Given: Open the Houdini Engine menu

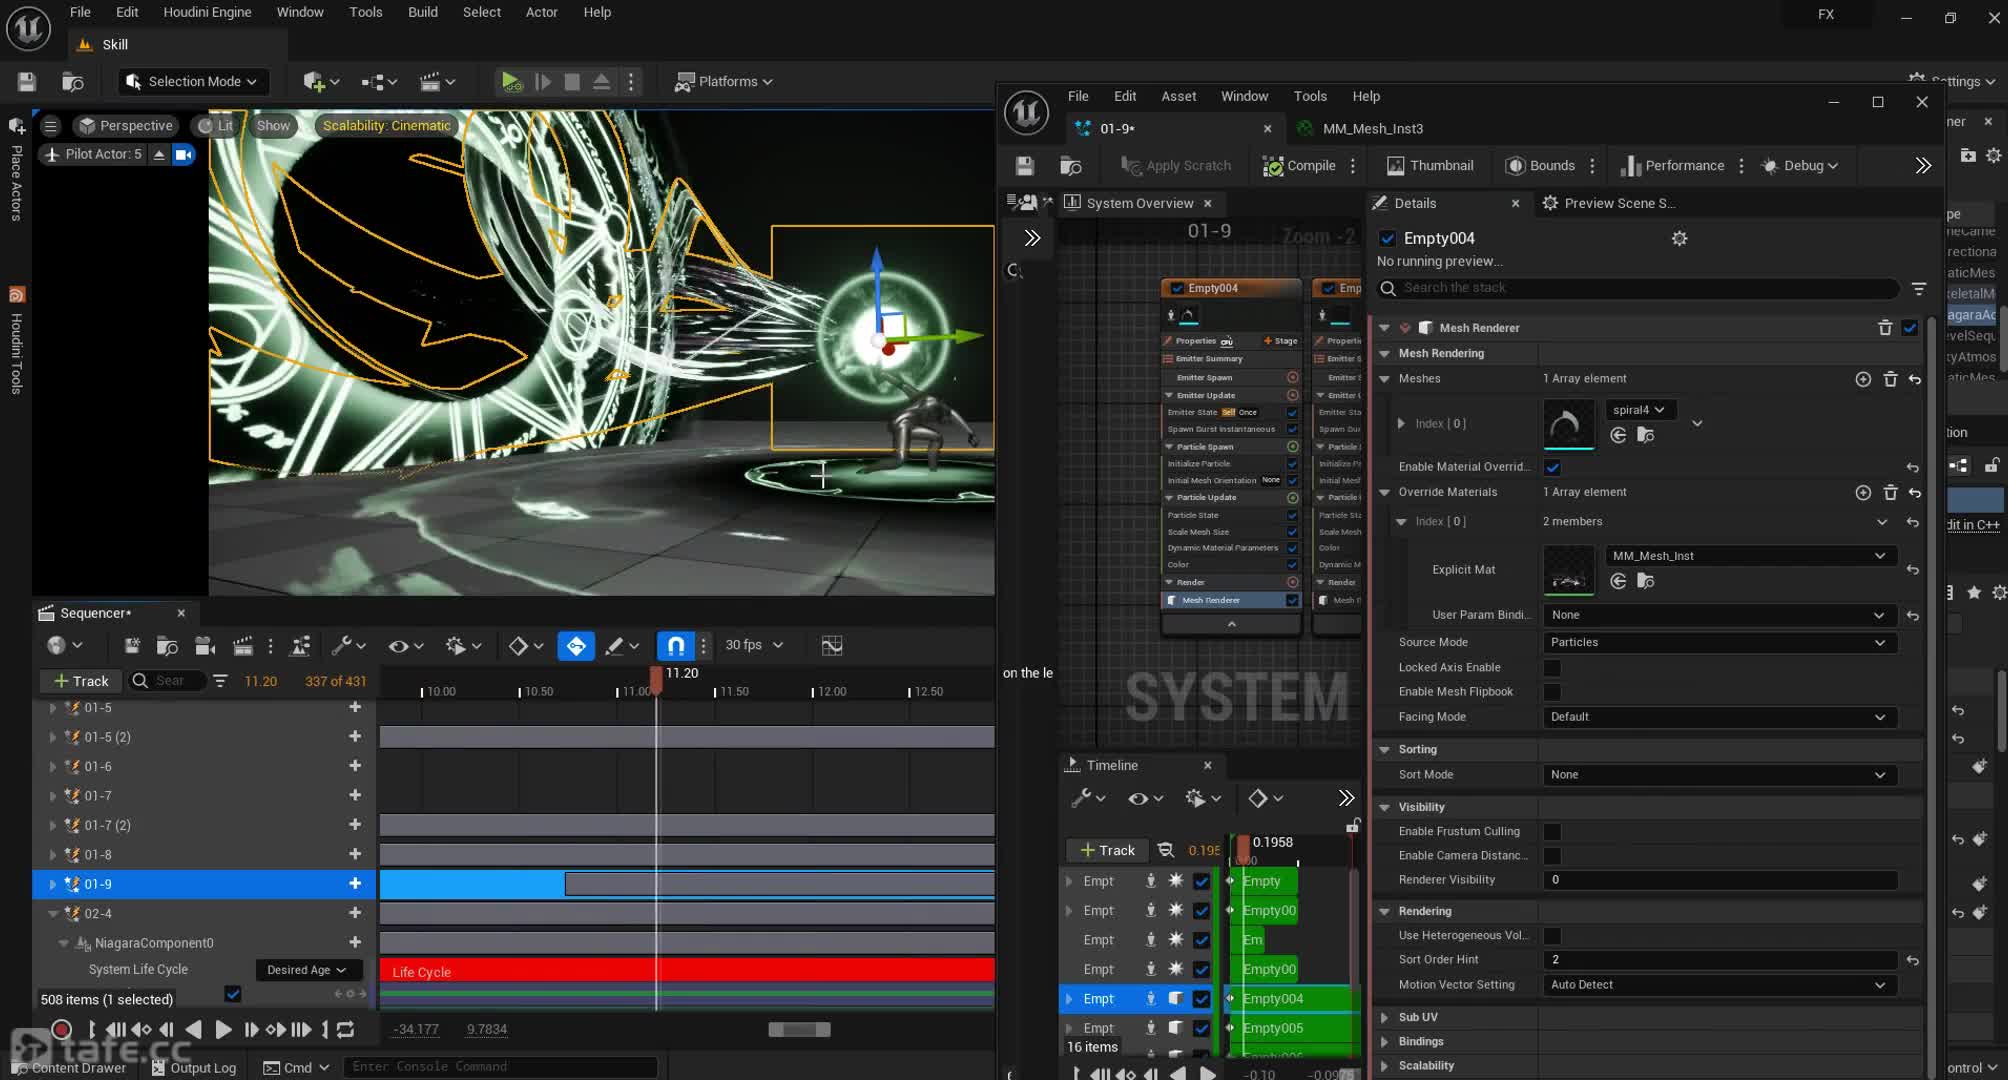Looking at the screenshot, I should pyautogui.click(x=207, y=12).
